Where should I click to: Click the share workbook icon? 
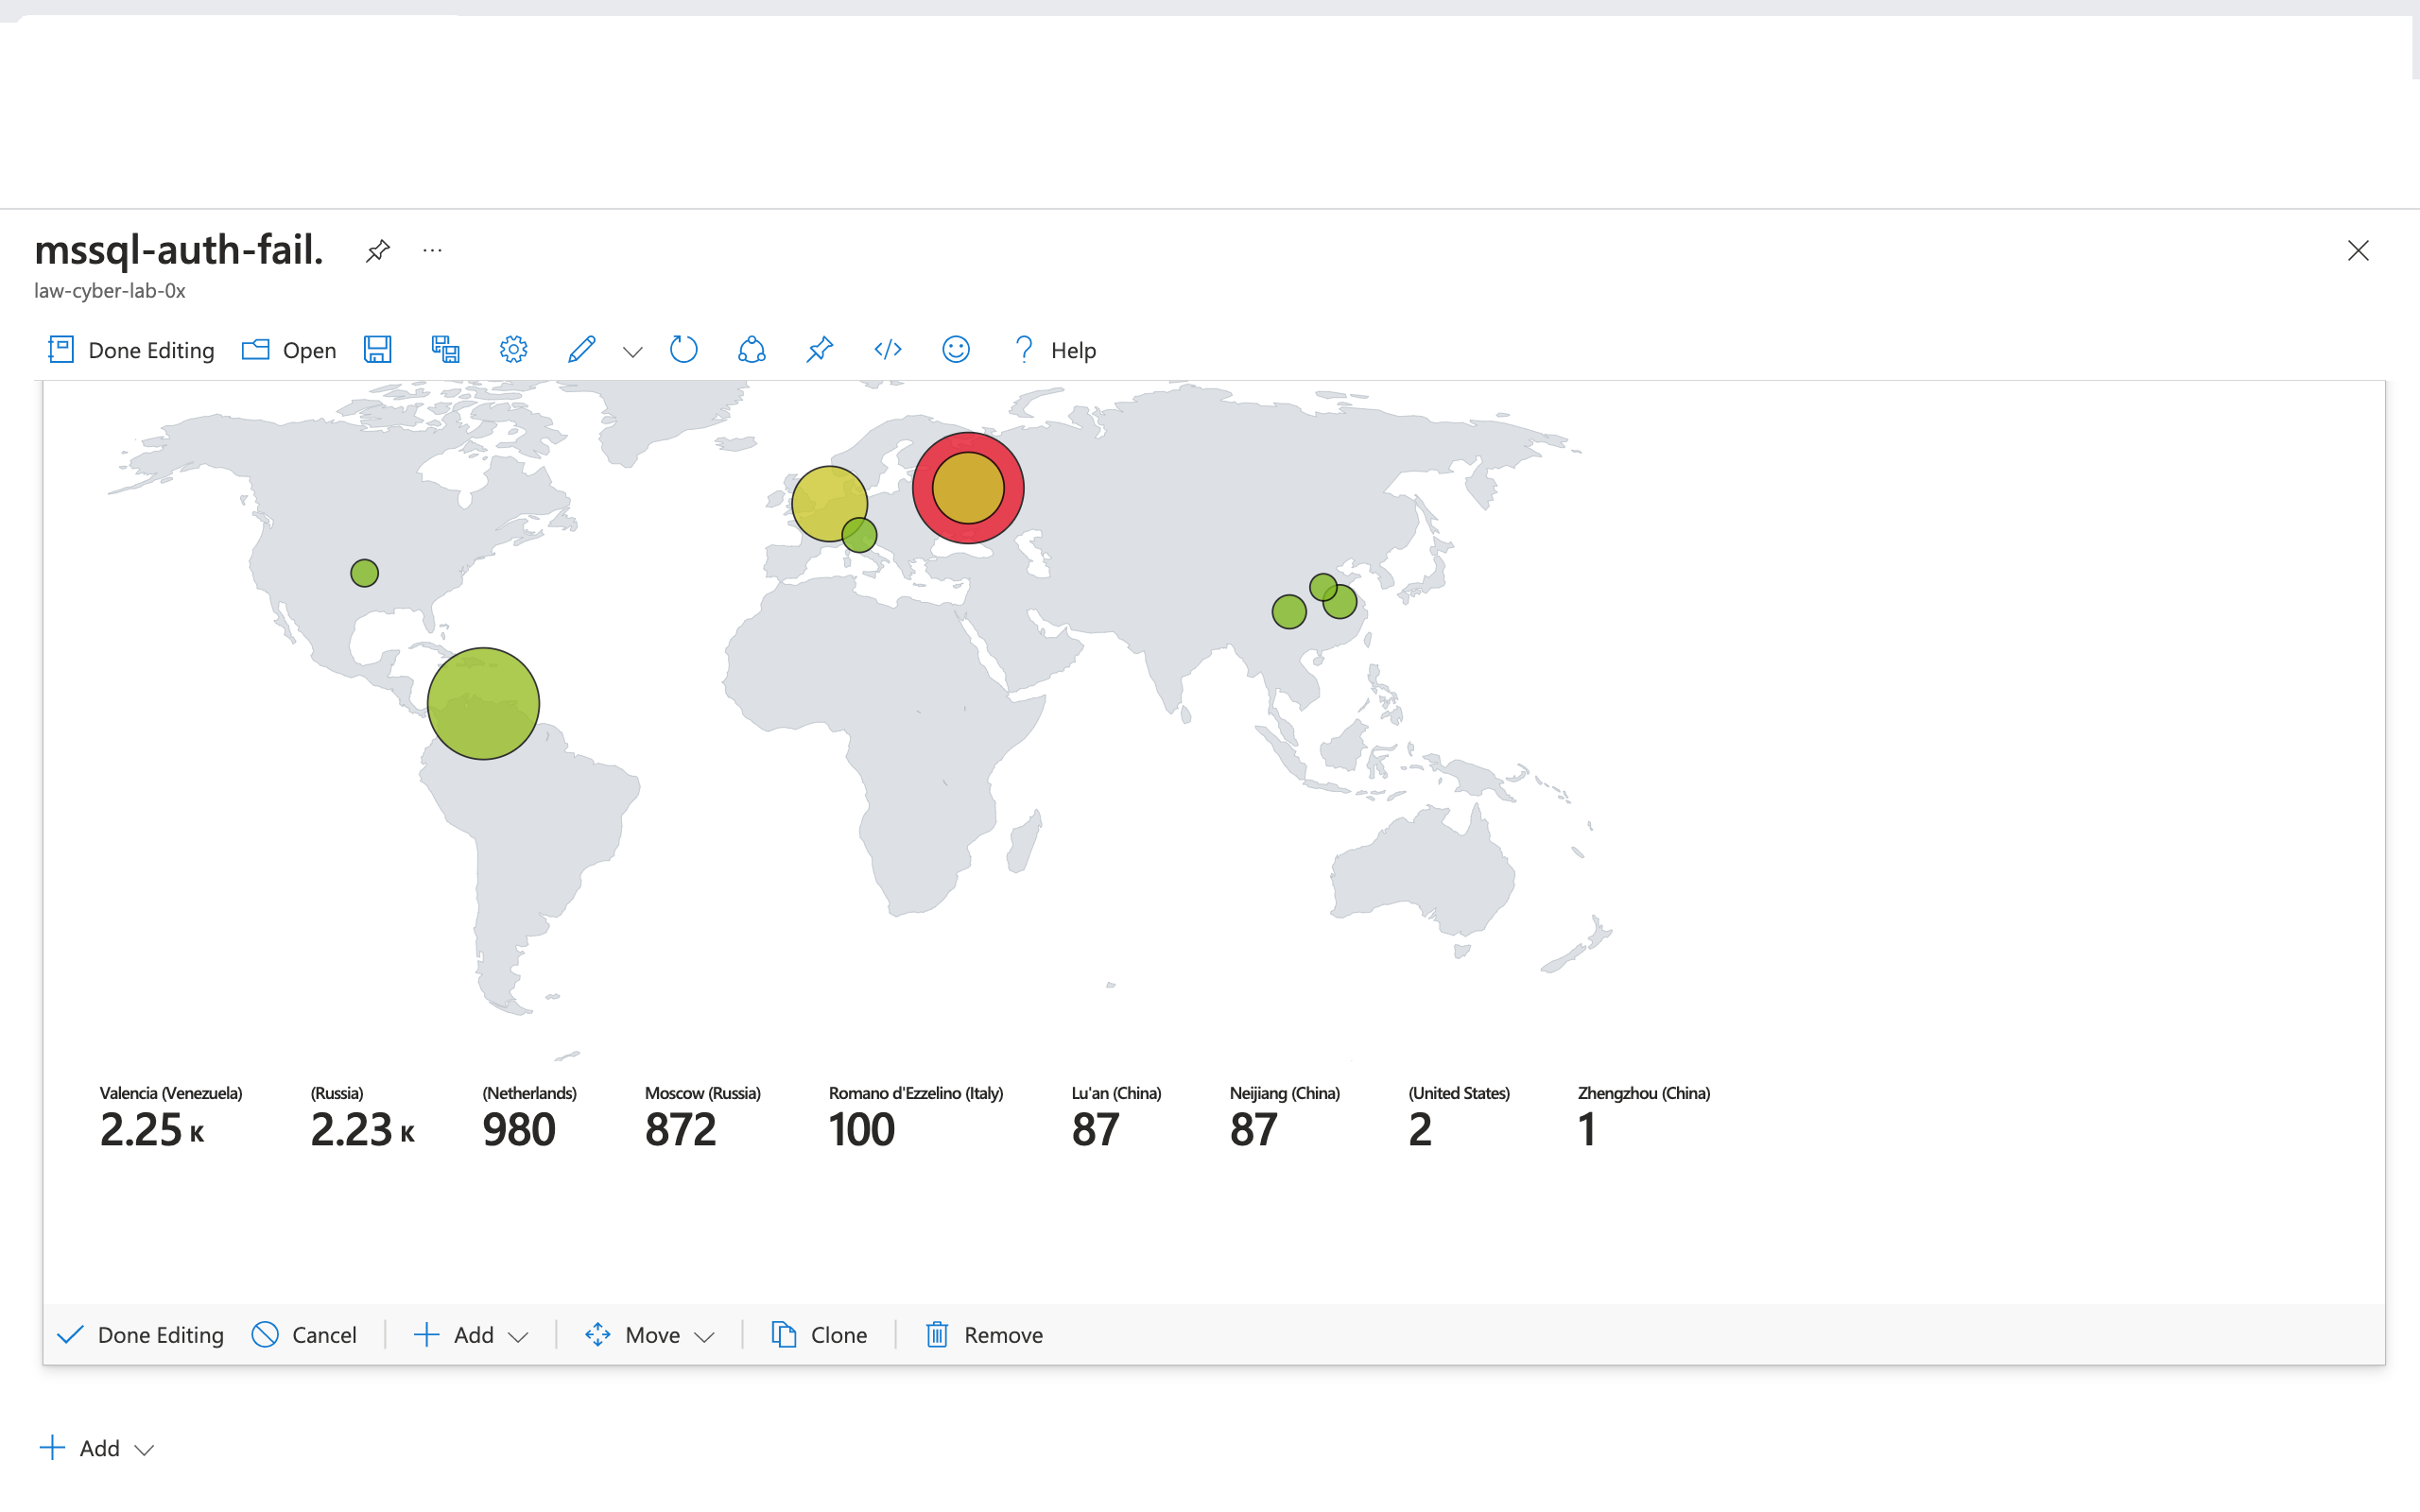751,349
